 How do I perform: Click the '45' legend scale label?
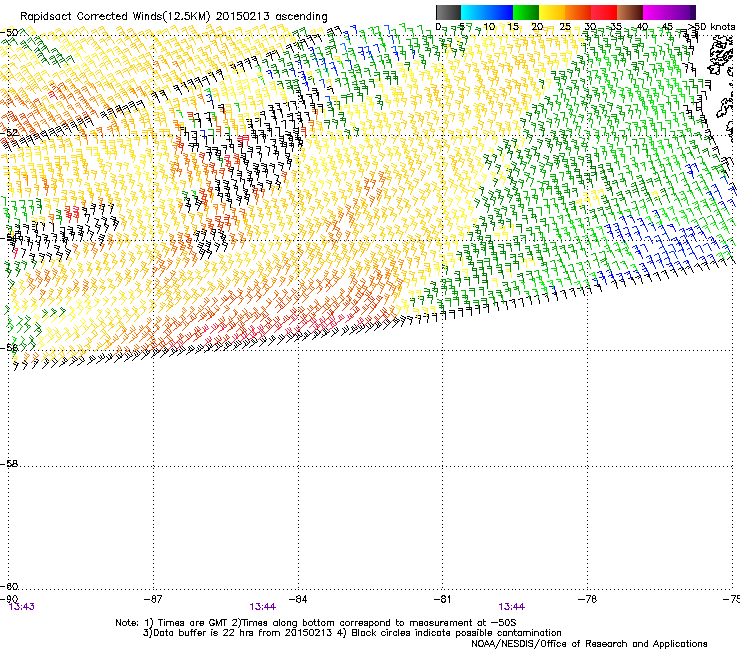667,27
